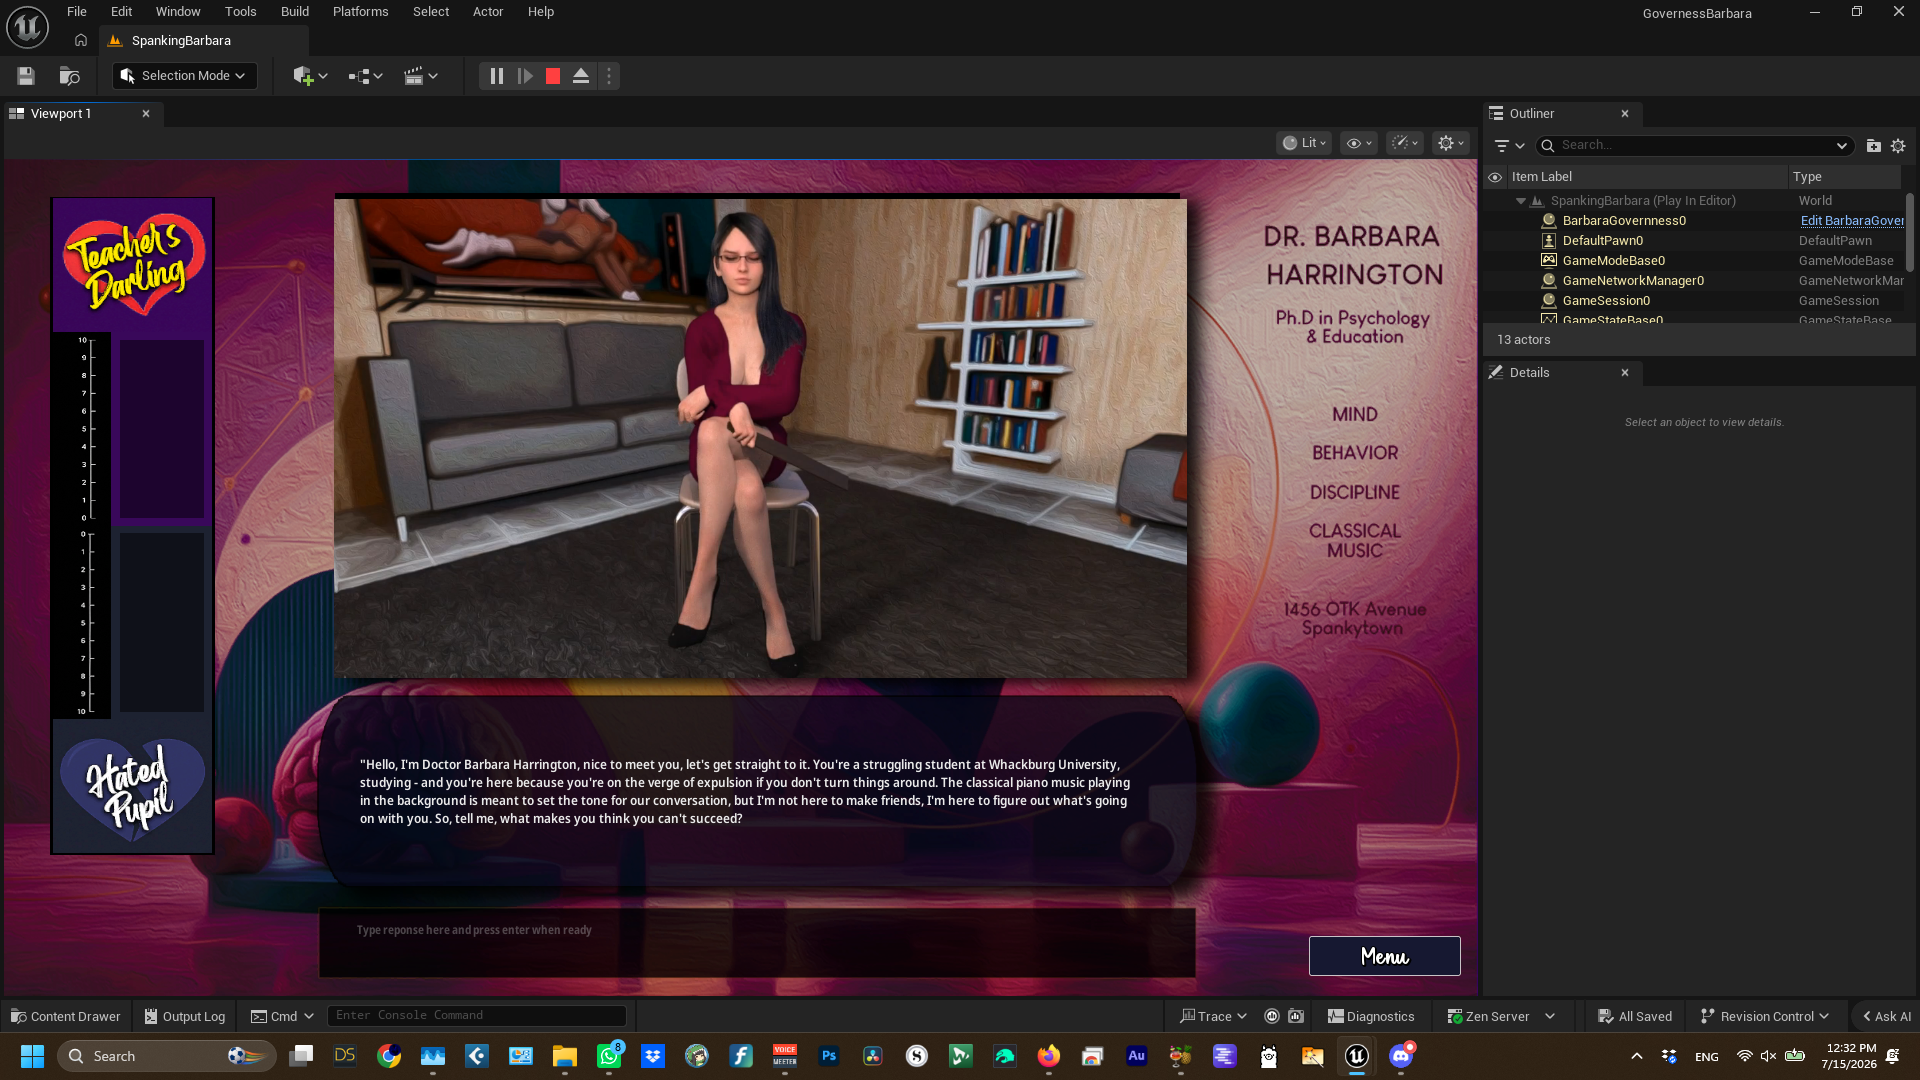This screenshot has width=1920, height=1080.
Task: Click the All Saved status indicator
Action: 1635,1016
